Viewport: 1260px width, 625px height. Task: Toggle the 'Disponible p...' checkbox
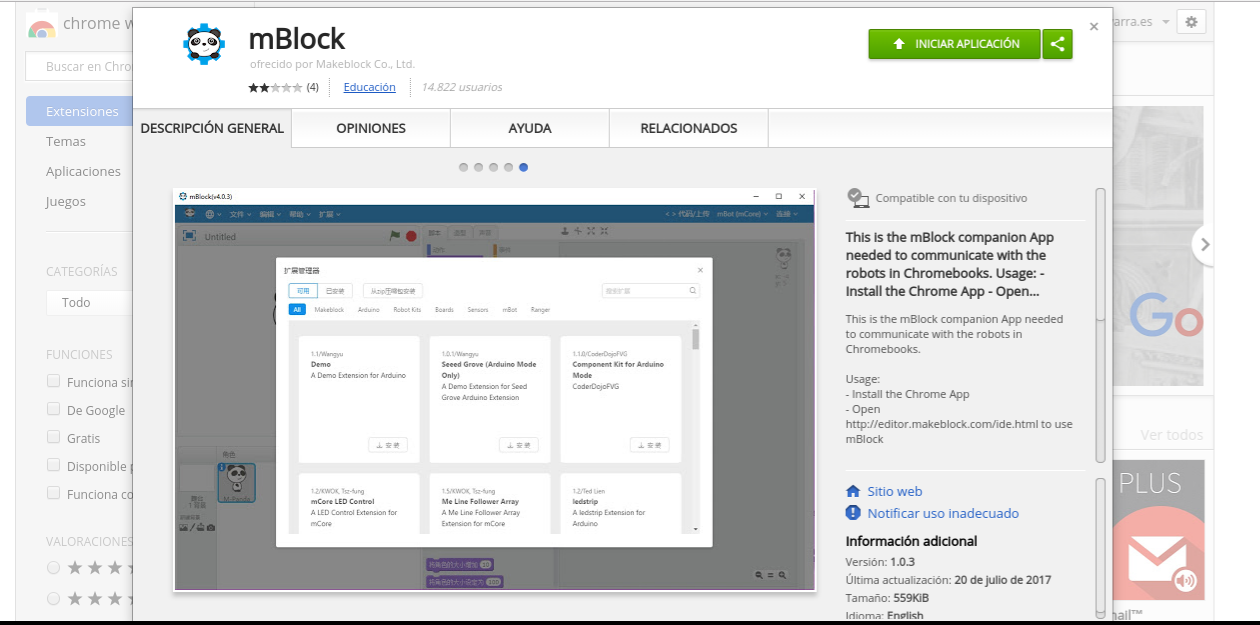tap(54, 465)
